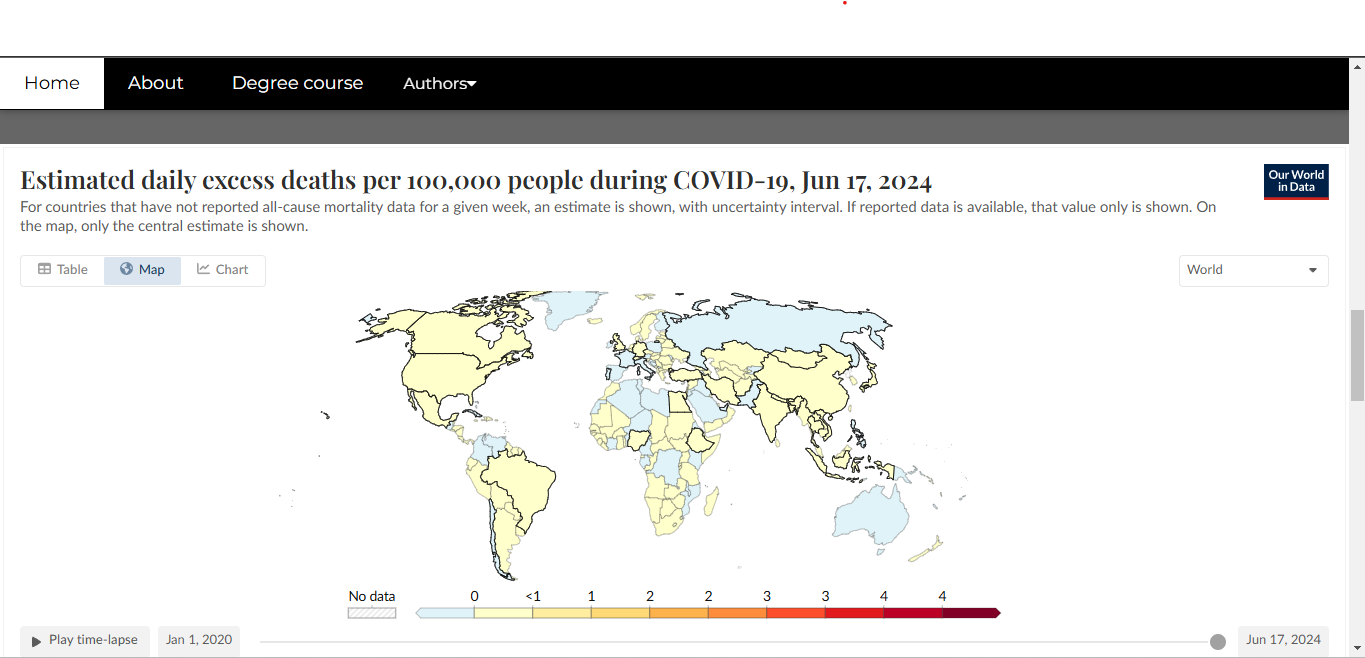Open the Degree course page
The width and height of the screenshot is (1365, 658).
click(x=297, y=83)
